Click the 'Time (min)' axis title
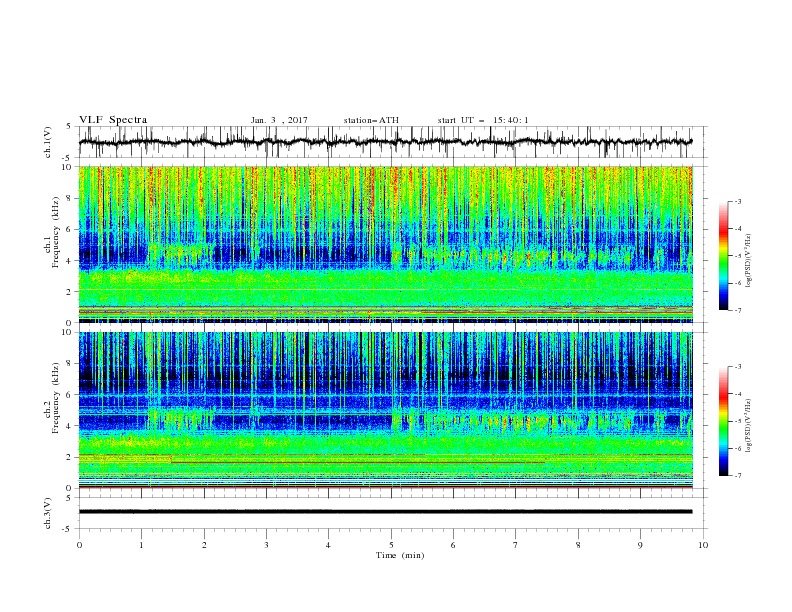Viewport: 792px width, 612px height. pyautogui.click(x=400, y=555)
